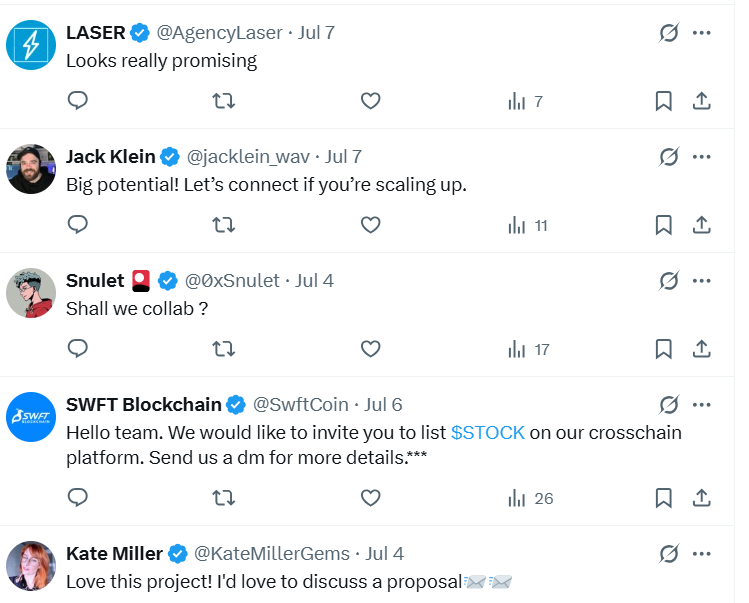Open Grok explain icon on Kate Miller's tweet
The height and width of the screenshot is (603, 749).
669,554
